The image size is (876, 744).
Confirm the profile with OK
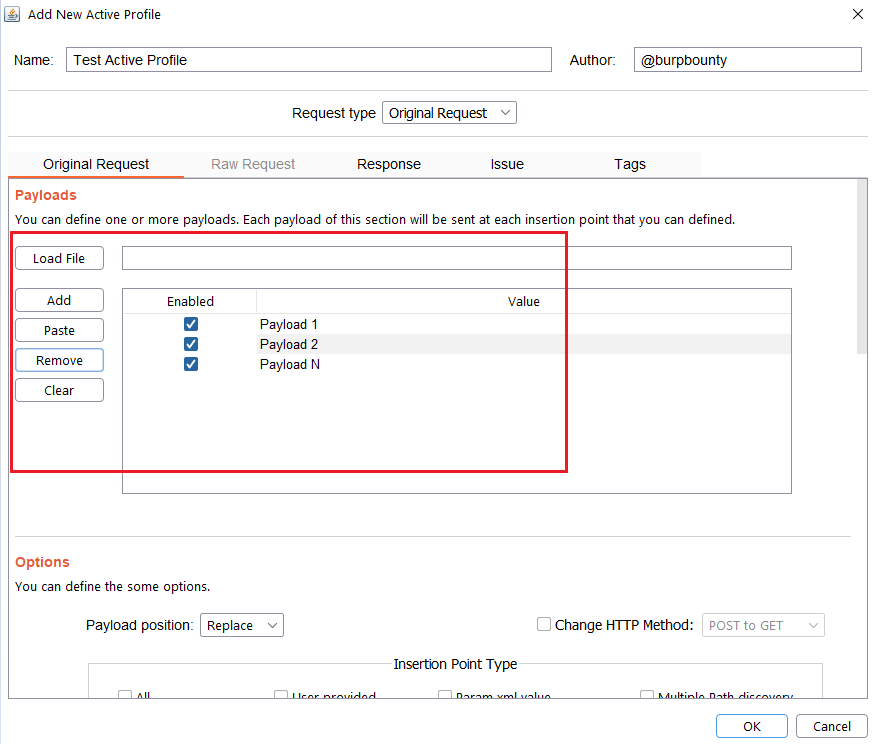click(x=751, y=727)
